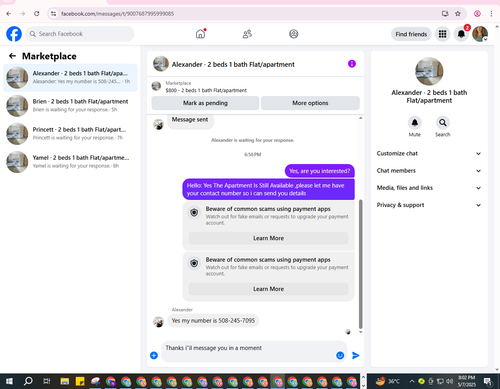Open the Friends icon in top navigation
This screenshot has width=500, height=389.
point(247,34)
